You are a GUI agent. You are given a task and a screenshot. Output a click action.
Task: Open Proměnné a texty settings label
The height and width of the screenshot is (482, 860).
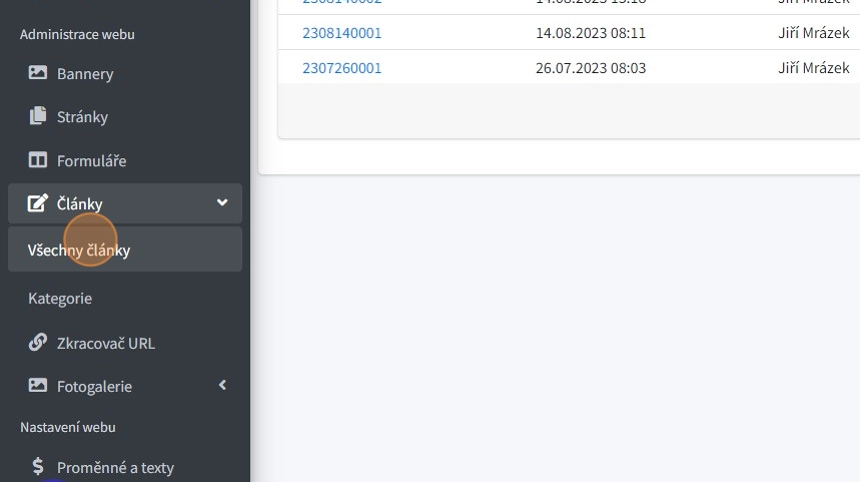tap(115, 467)
